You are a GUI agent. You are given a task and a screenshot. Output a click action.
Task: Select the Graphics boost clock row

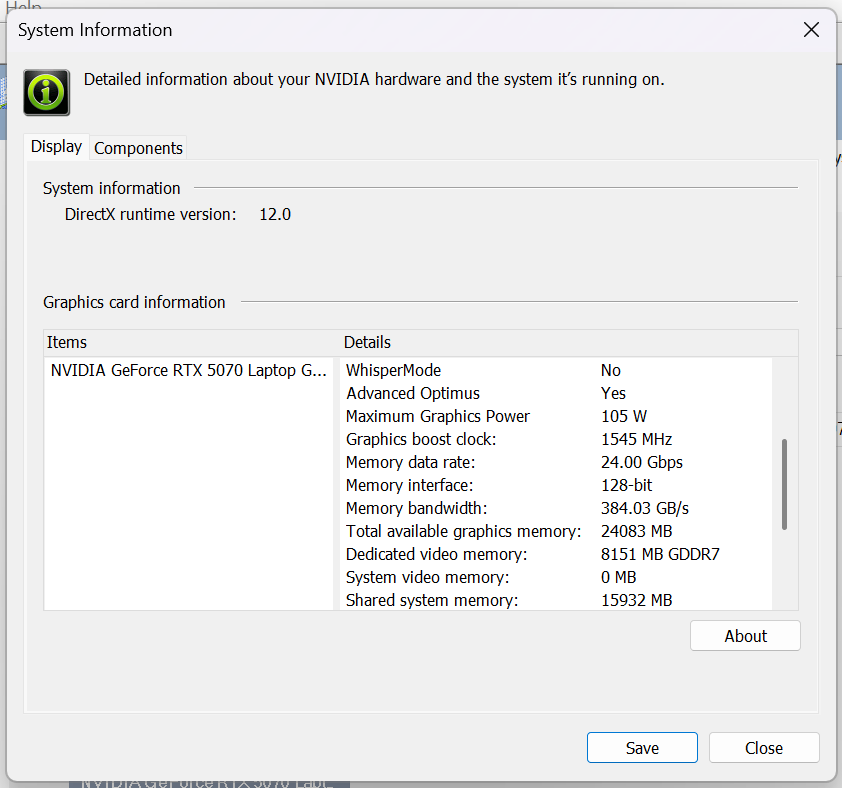[556, 439]
